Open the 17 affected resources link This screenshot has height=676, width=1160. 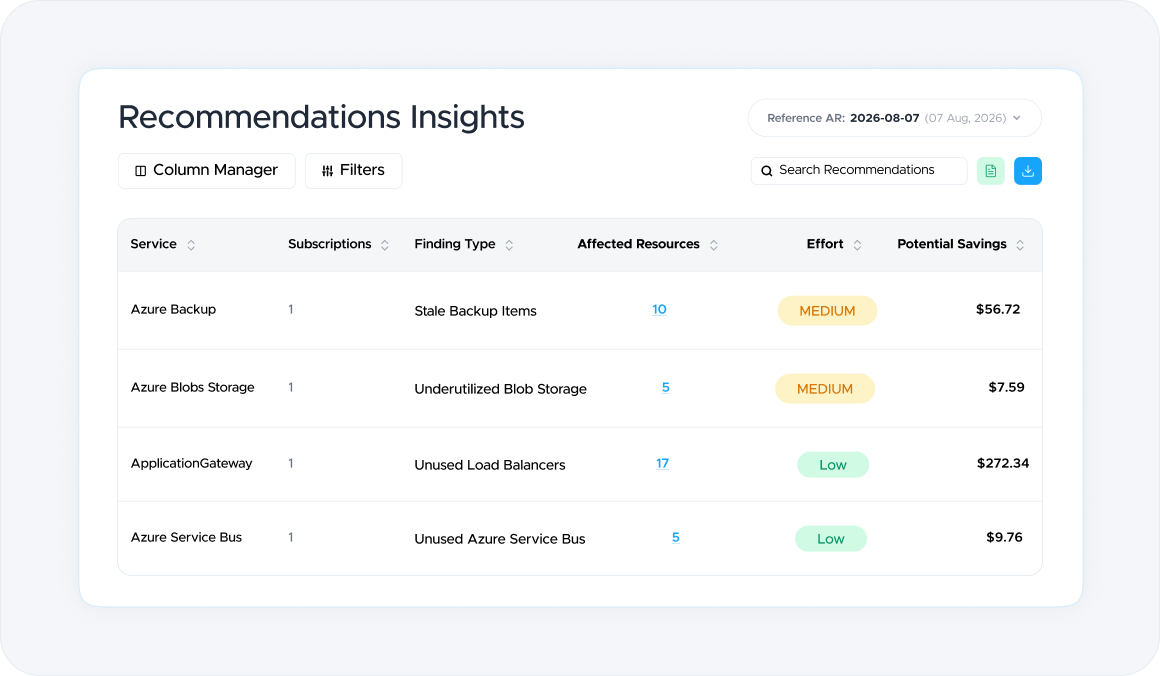point(662,463)
